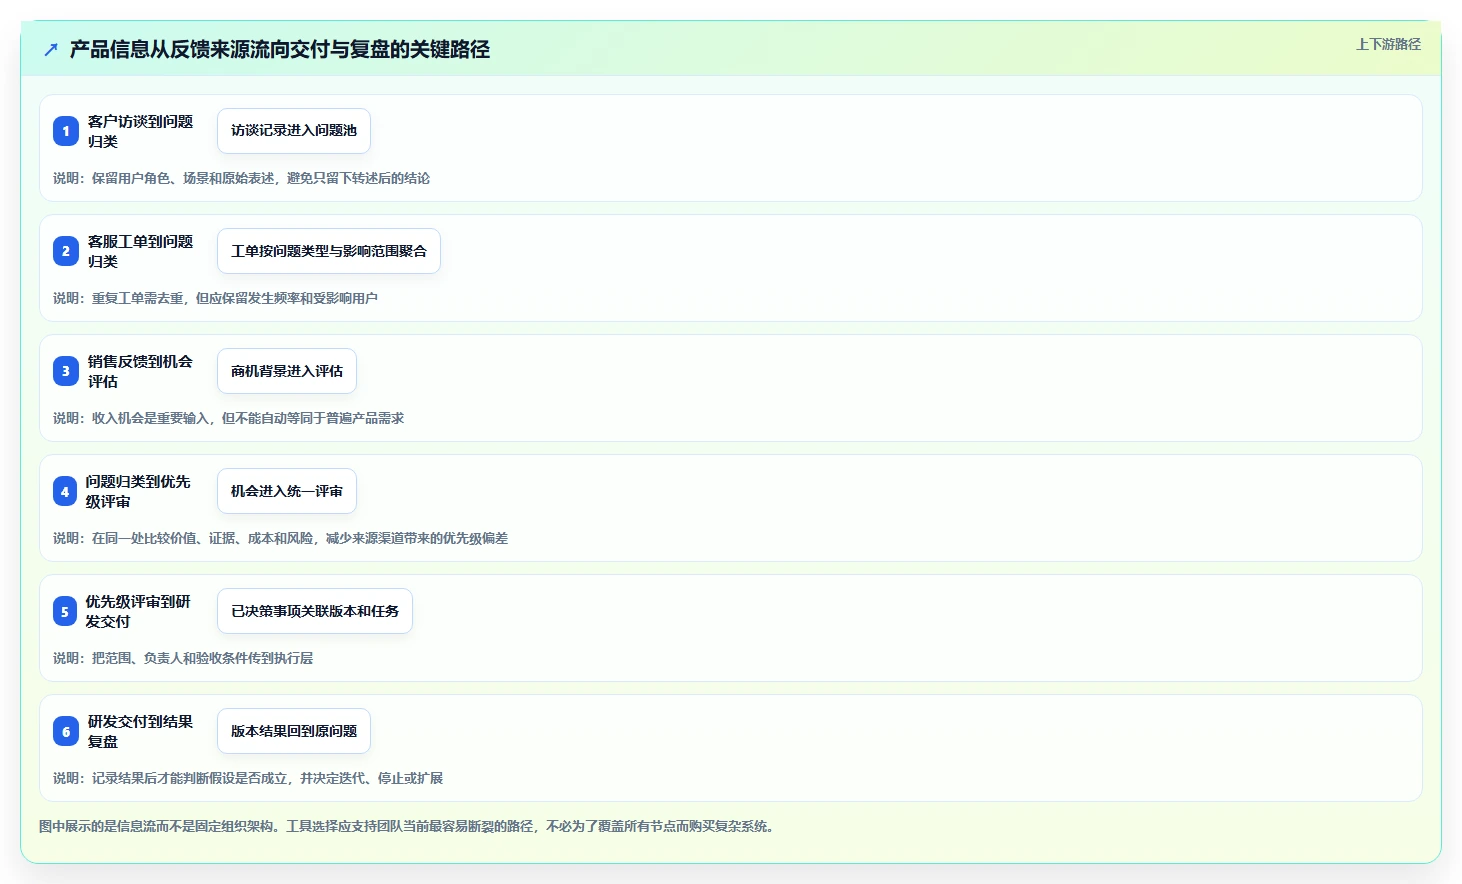
Task: Select step number 1 badge
Action: coord(66,131)
